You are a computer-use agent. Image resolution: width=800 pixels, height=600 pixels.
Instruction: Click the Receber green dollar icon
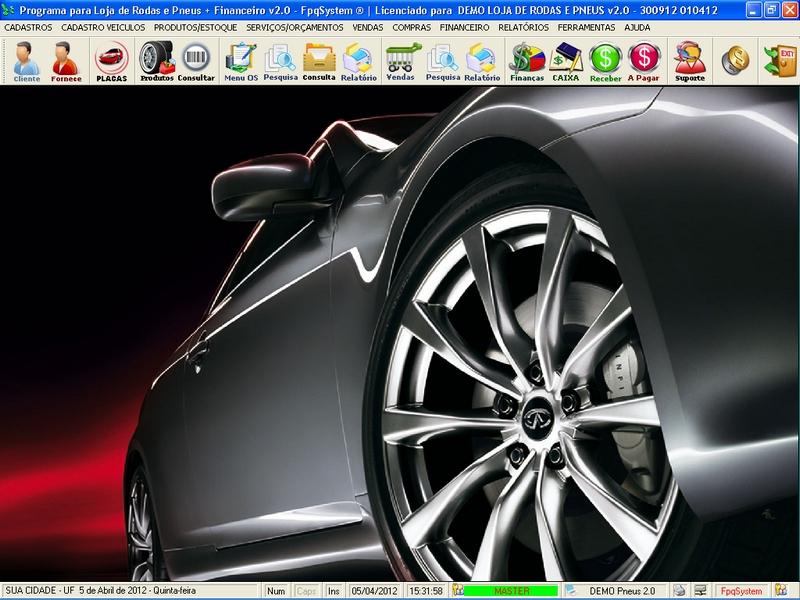tap(605, 61)
